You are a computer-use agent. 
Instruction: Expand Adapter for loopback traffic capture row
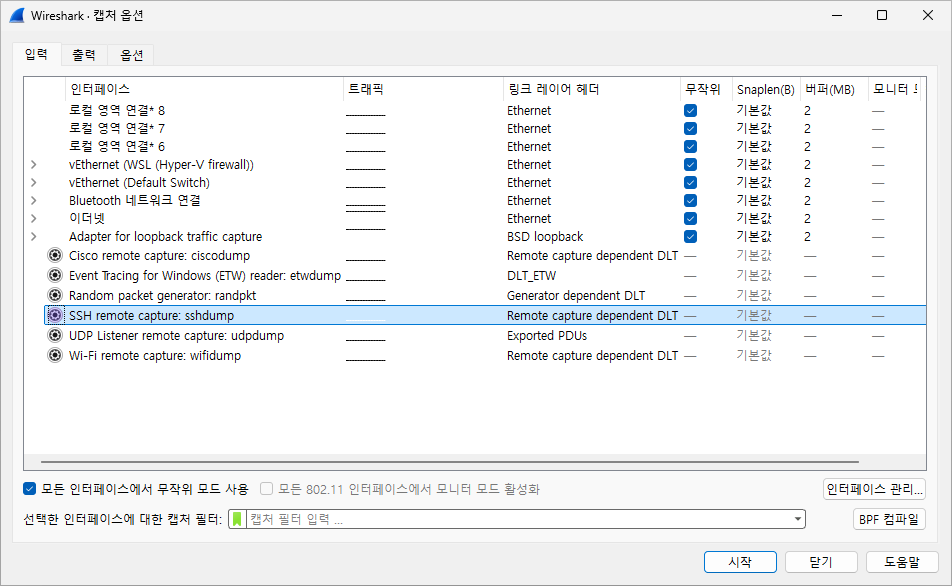pos(33,236)
